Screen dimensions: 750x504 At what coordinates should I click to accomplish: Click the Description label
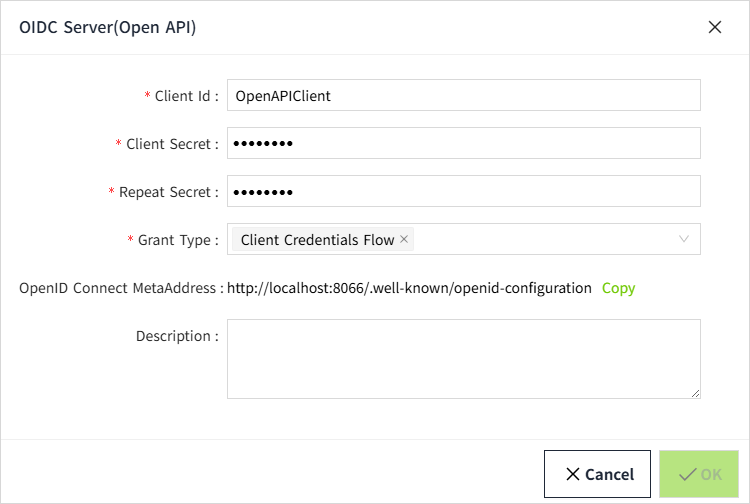coord(176,336)
